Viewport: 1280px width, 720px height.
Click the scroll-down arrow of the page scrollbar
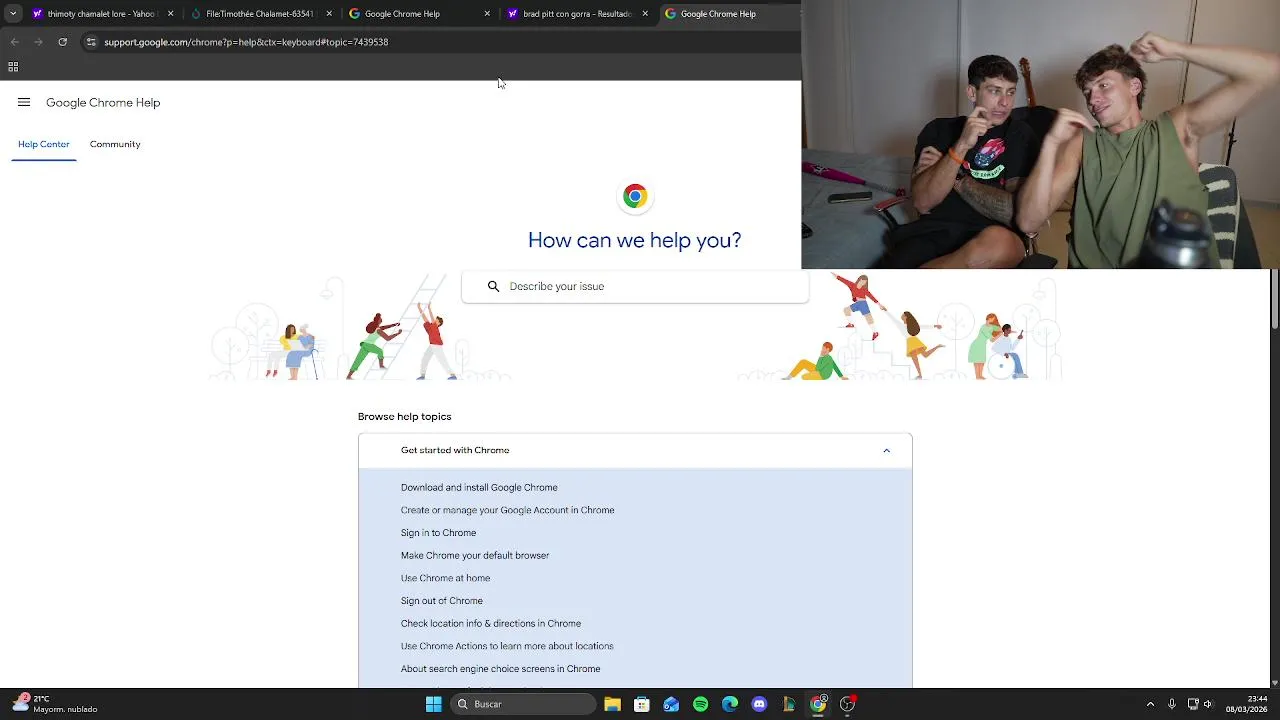tap(1274, 683)
